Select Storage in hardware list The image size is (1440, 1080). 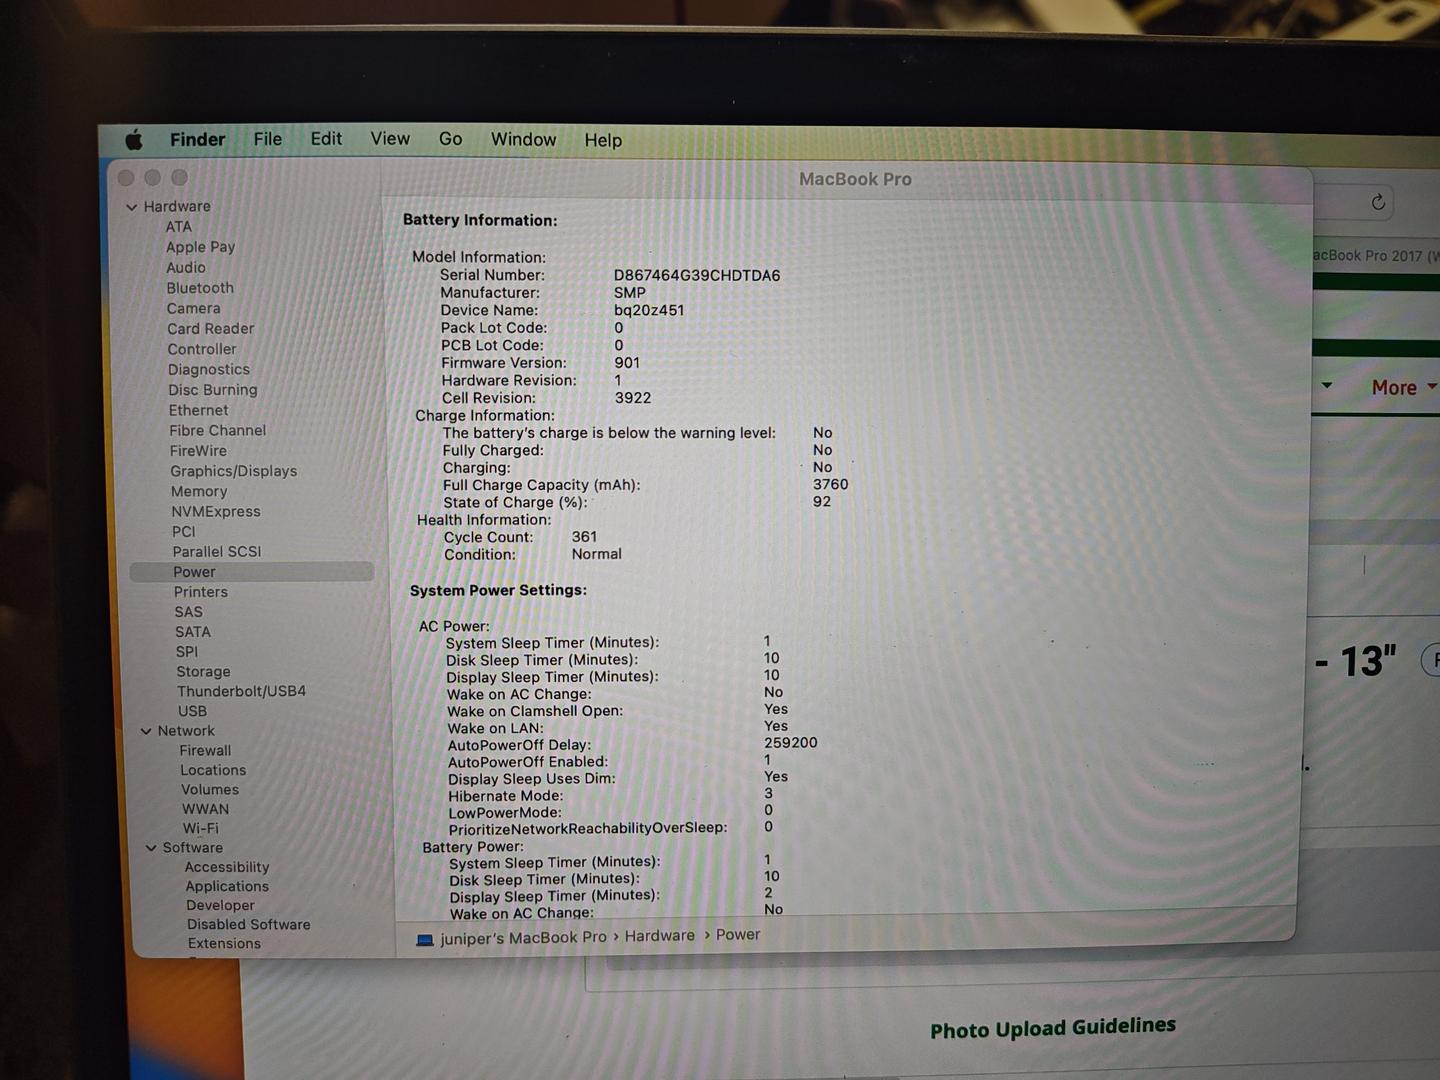(203, 672)
